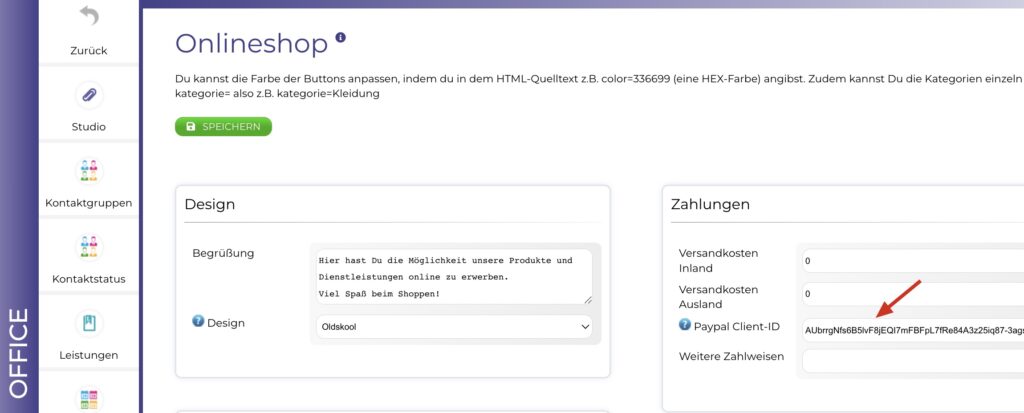Focus the Versandkosten Inland field
This screenshot has width=1024, height=413.
[910, 260]
